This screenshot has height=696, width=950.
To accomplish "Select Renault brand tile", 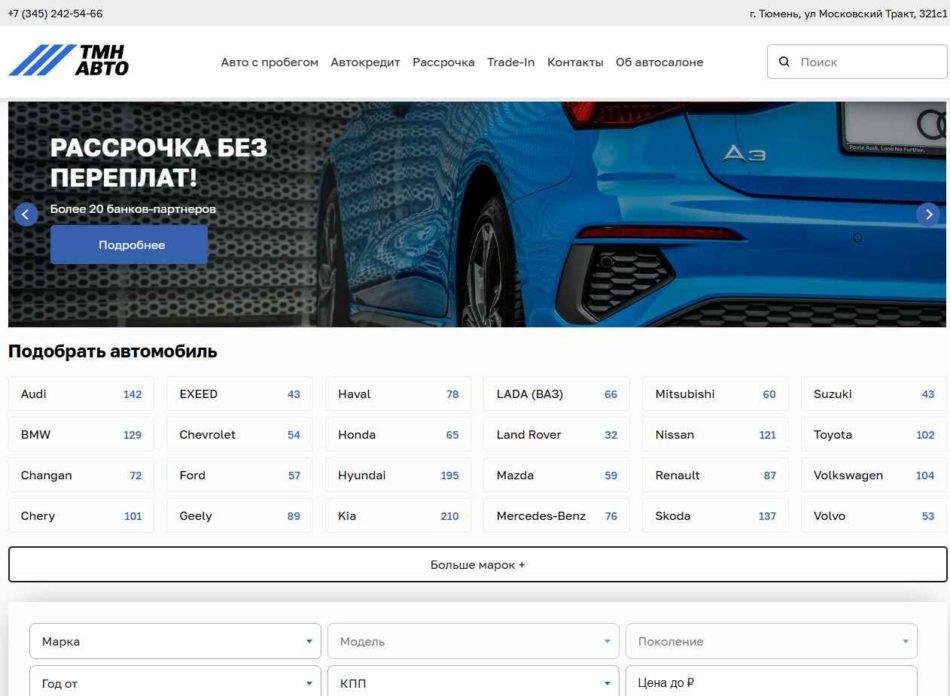I will point(716,475).
